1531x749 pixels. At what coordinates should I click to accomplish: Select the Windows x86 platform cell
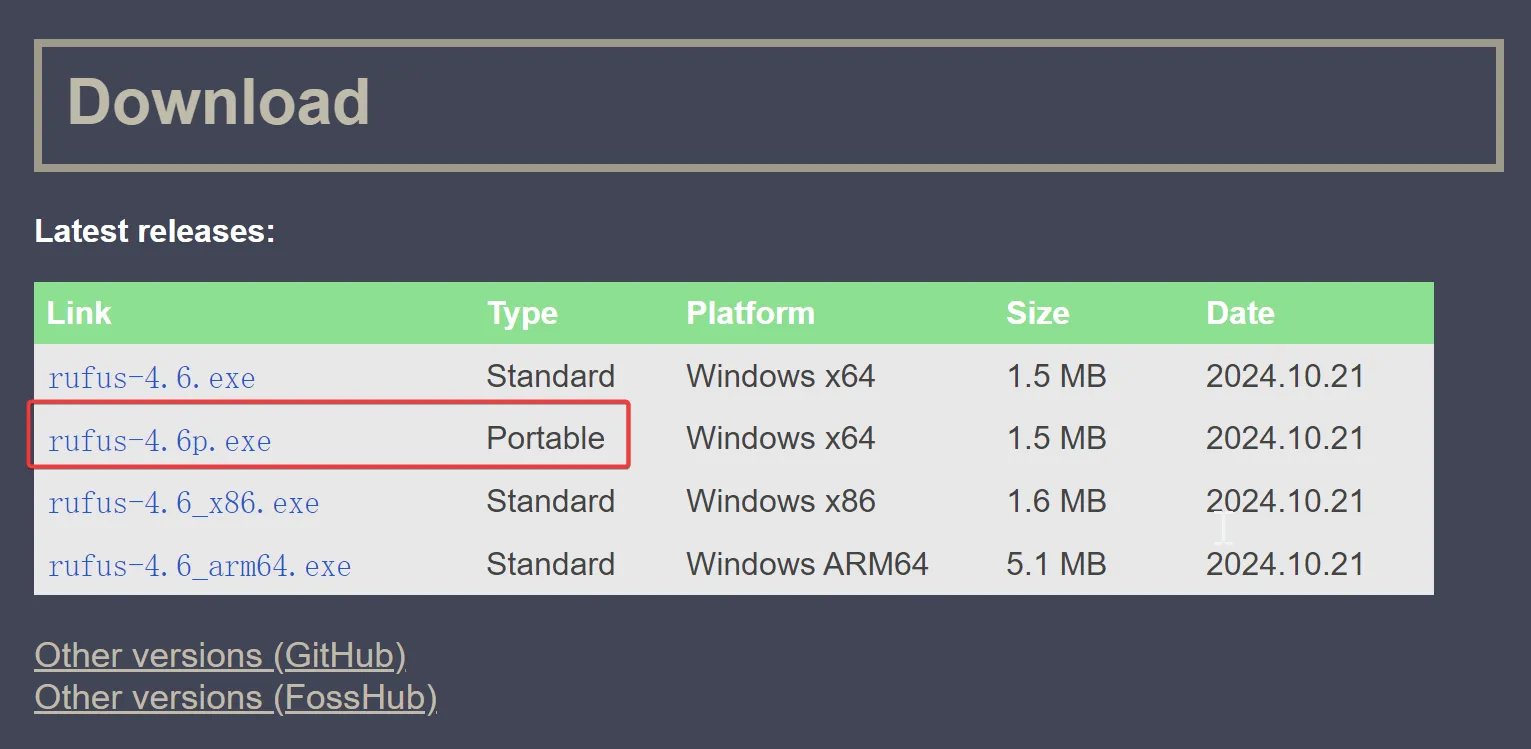coord(780,501)
